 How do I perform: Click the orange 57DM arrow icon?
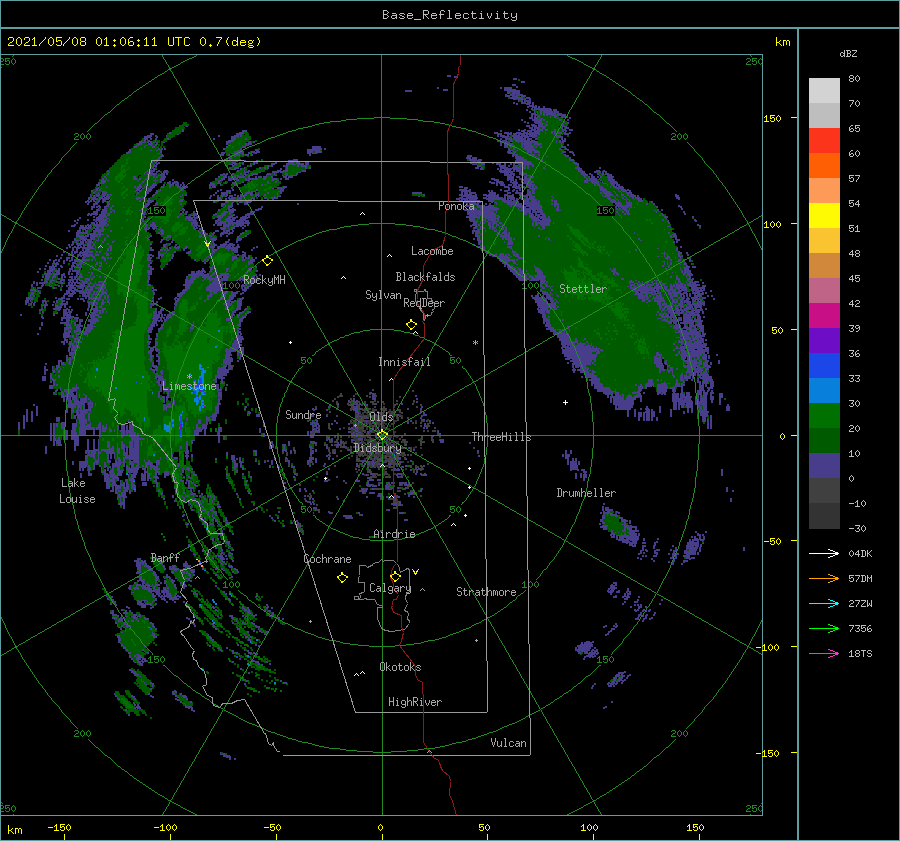pos(824,579)
